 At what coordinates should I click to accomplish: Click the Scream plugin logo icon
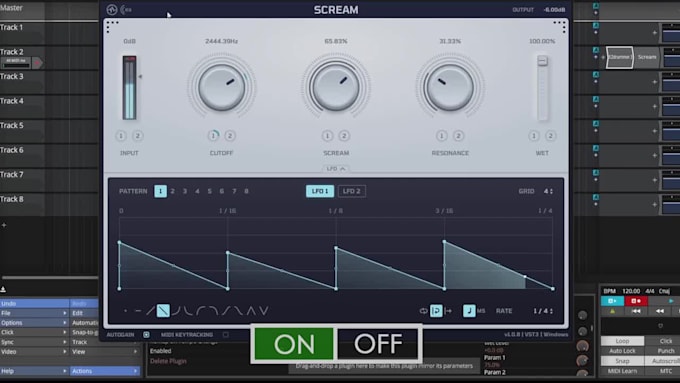click(112, 10)
